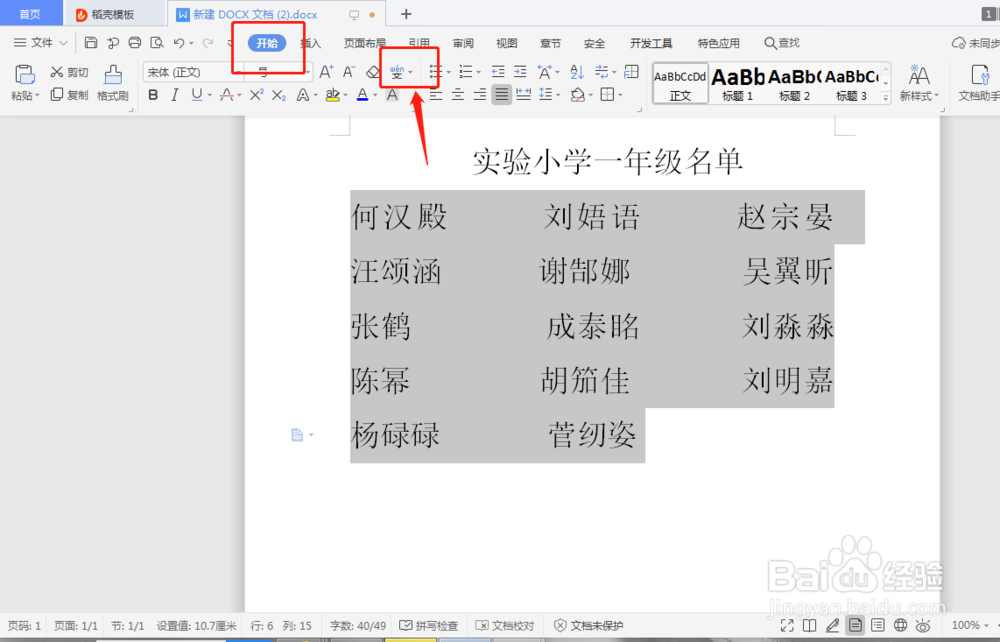Click the 查找 search button
The image size is (1000, 642).
point(782,43)
